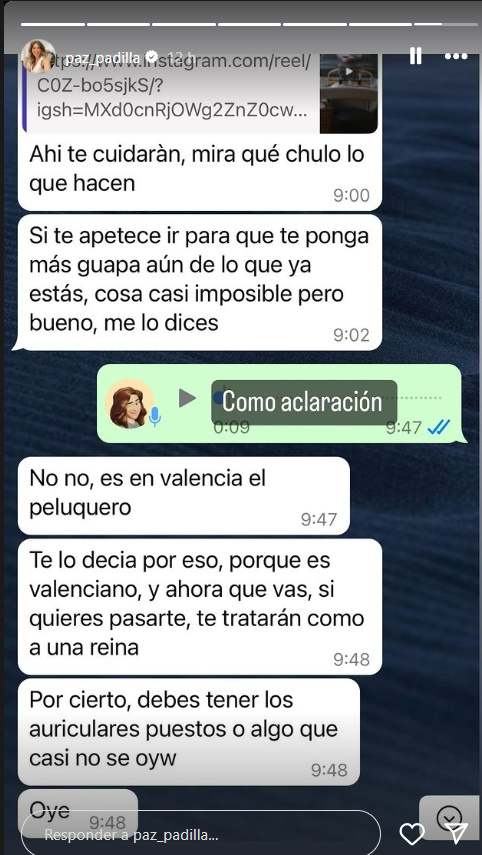The image size is (482, 855).
Task: Click the reel video thumbnail in link preview
Action: click(x=348, y=93)
